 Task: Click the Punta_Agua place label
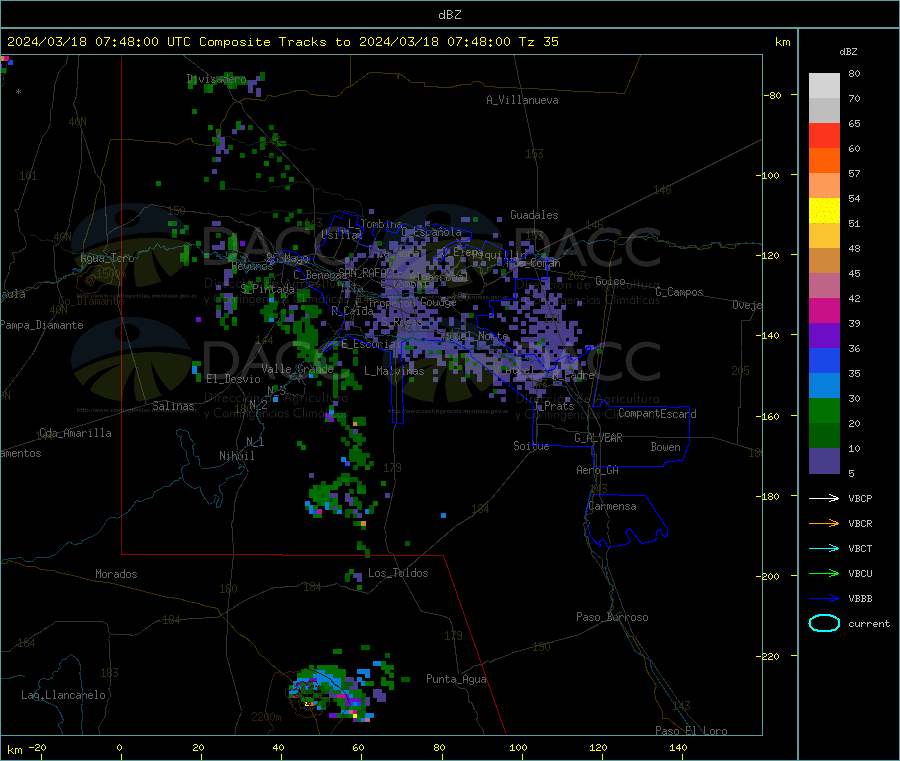[x=456, y=679]
